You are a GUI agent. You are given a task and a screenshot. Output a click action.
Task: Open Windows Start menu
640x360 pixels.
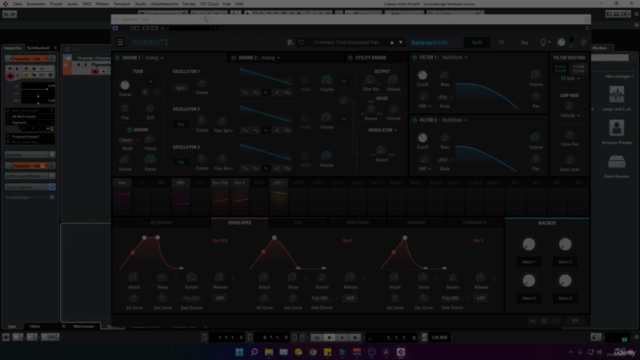[240, 352]
